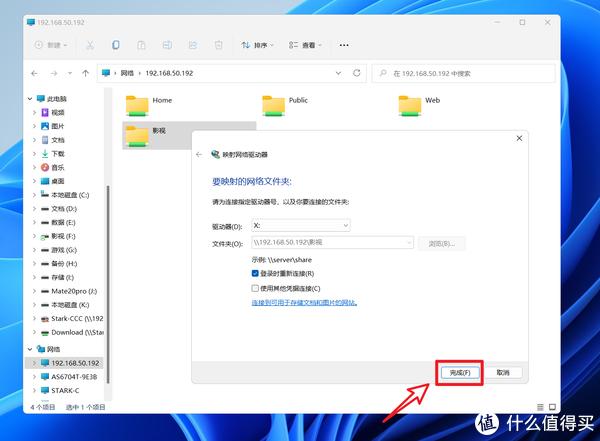
Task: Switch to details view icon
Action: (540, 407)
